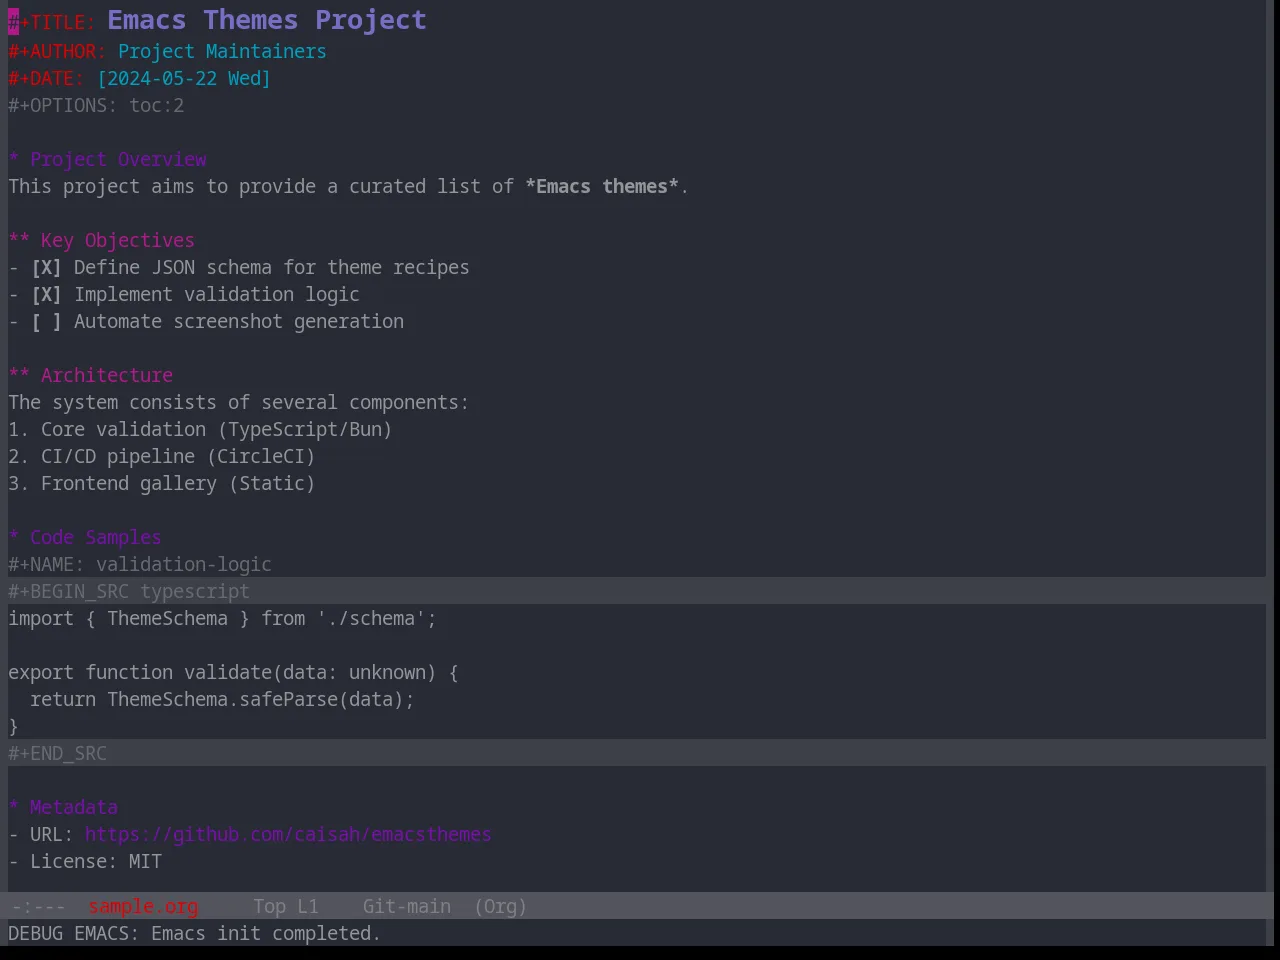Click the Git-main indicator in mode line
Screen dimensions: 1280x960
pos(406,907)
